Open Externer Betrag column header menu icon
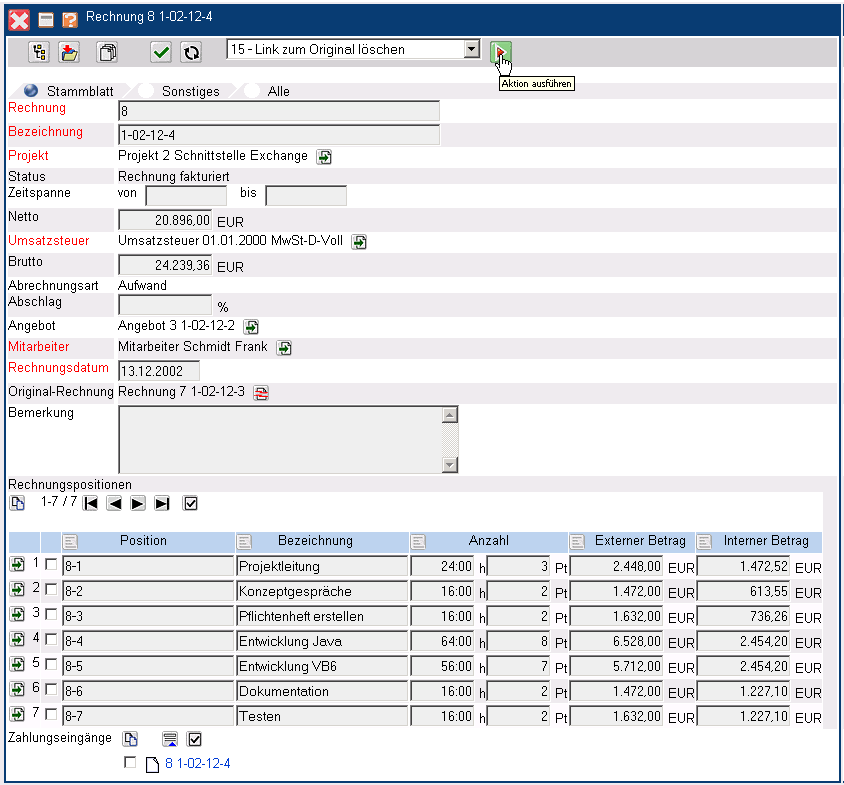844x785 pixels. tap(578, 541)
